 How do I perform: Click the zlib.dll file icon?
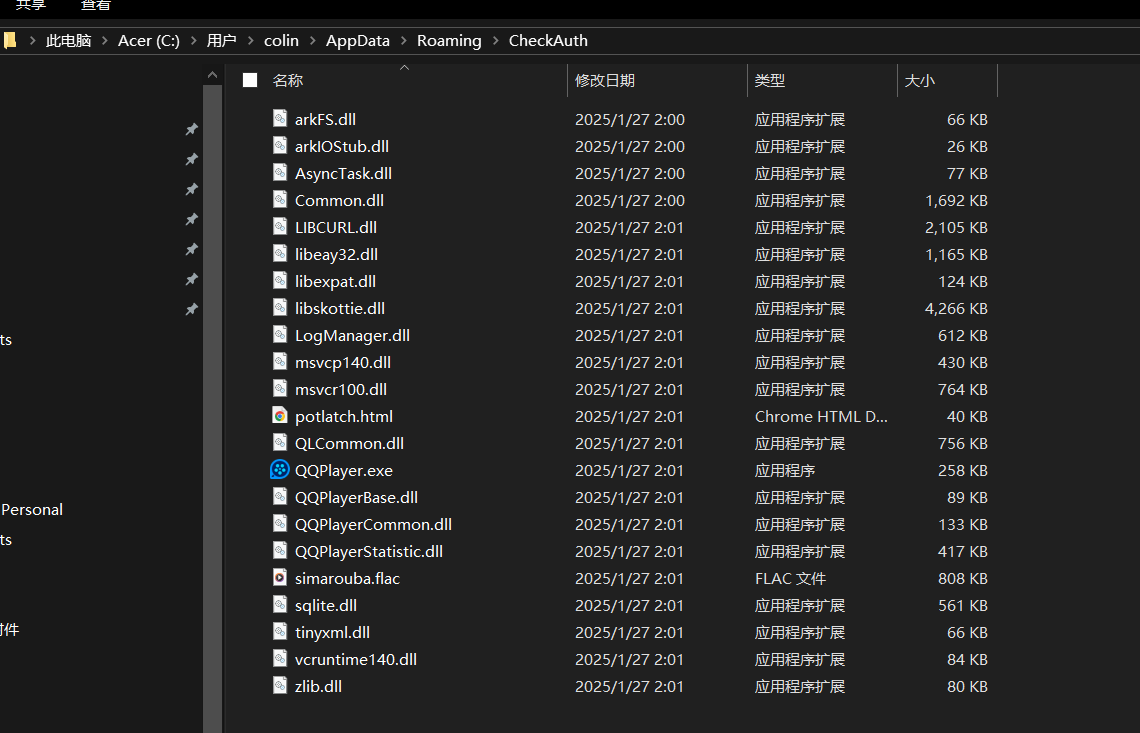click(280, 686)
